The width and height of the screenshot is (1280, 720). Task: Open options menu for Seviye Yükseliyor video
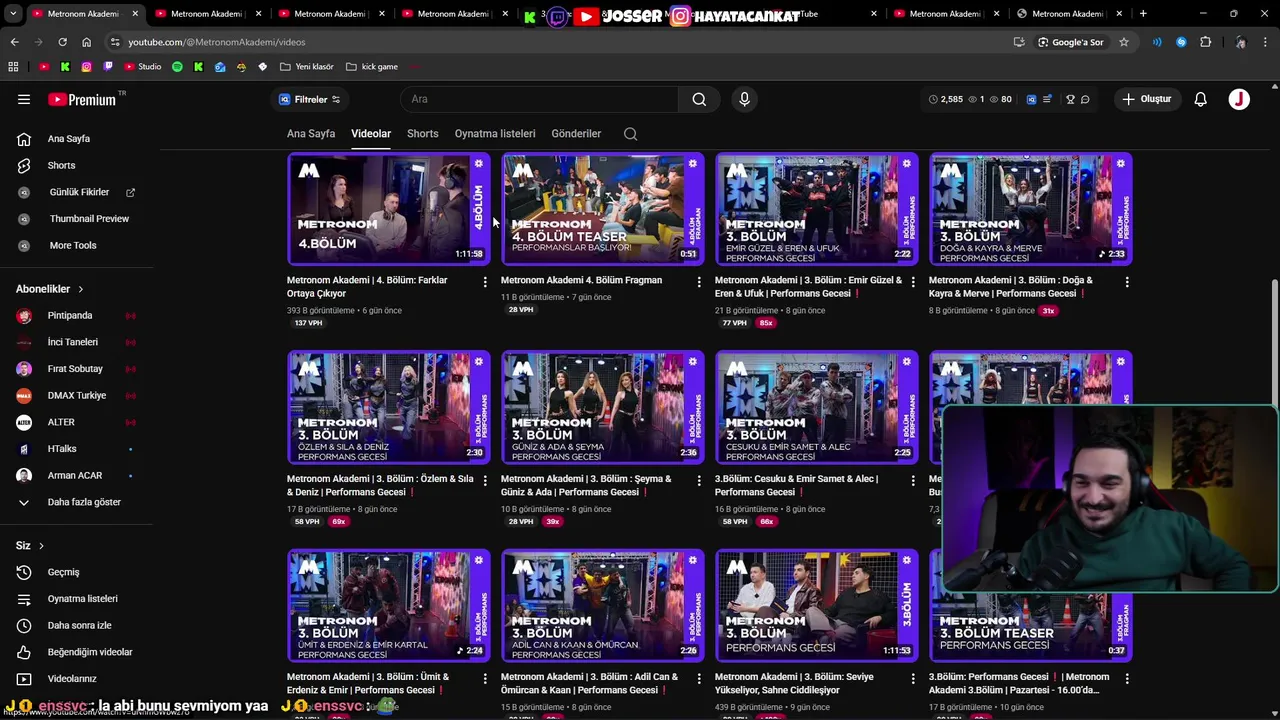913,678
